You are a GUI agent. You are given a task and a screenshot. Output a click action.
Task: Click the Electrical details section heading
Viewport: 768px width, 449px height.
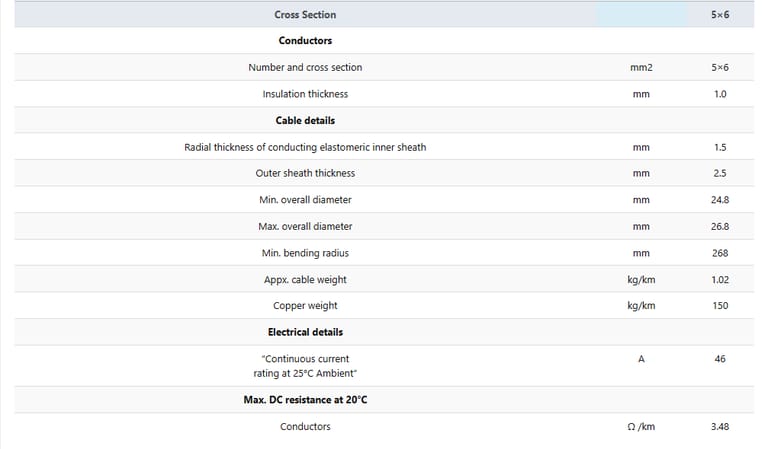click(305, 332)
